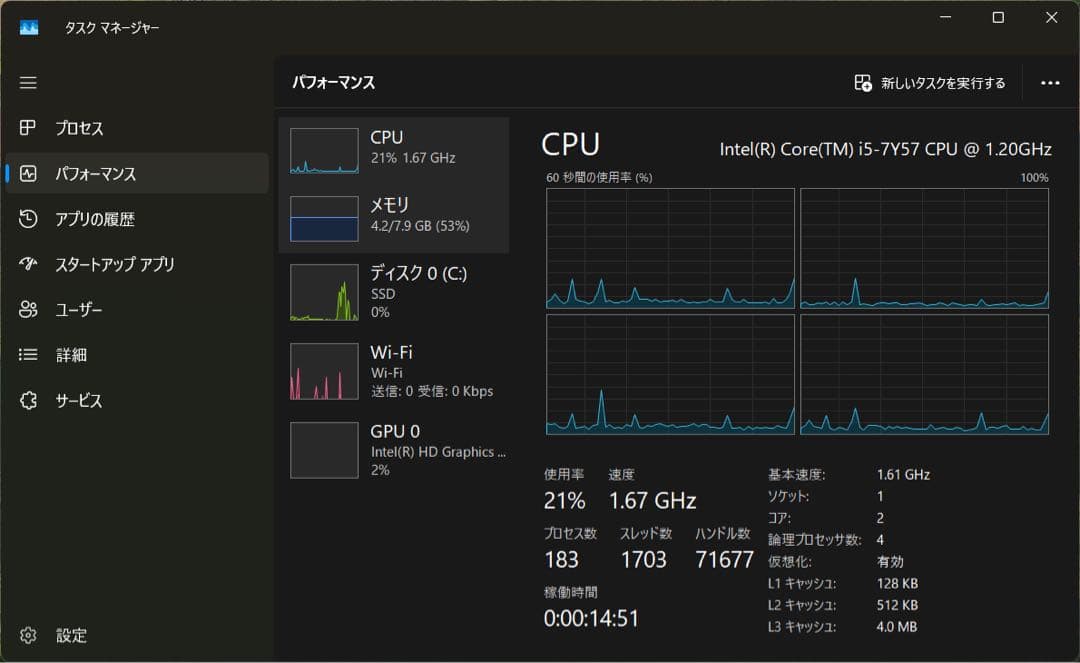This screenshot has width=1080, height=663.
Task: Click the プロセス icon in sidebar
Action: 28,128
